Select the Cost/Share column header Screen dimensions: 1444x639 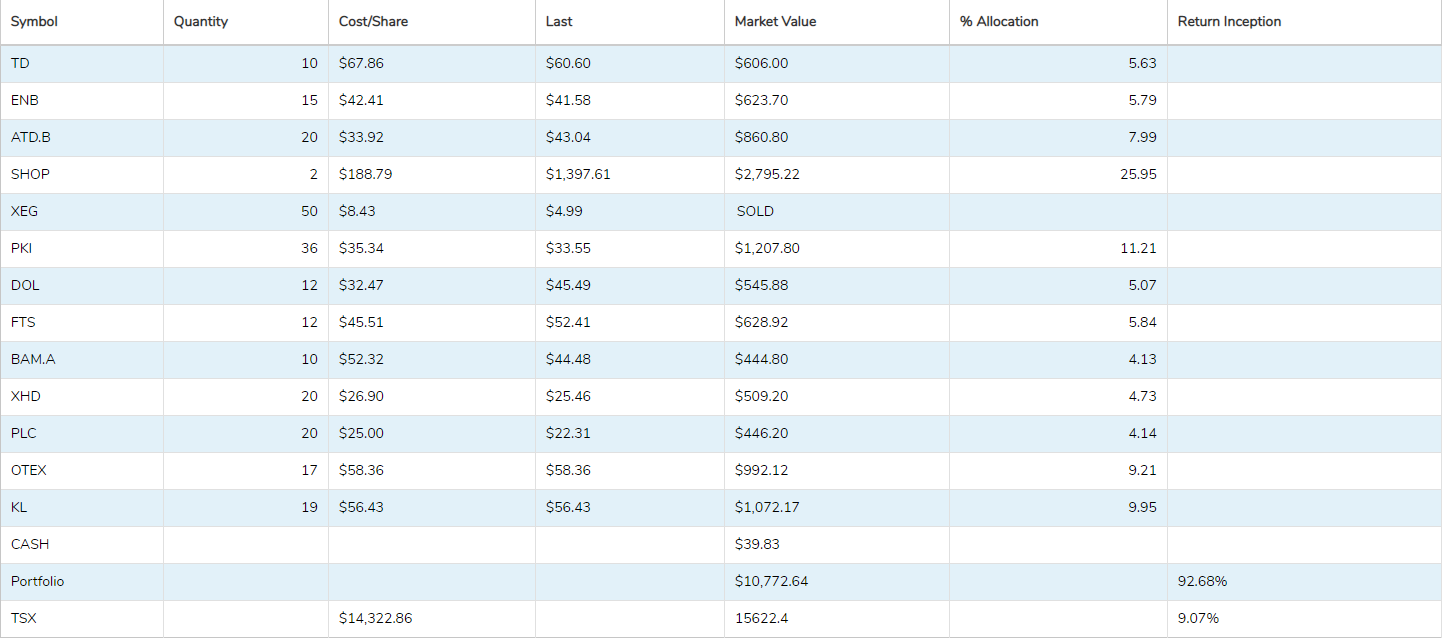(373, 22)
